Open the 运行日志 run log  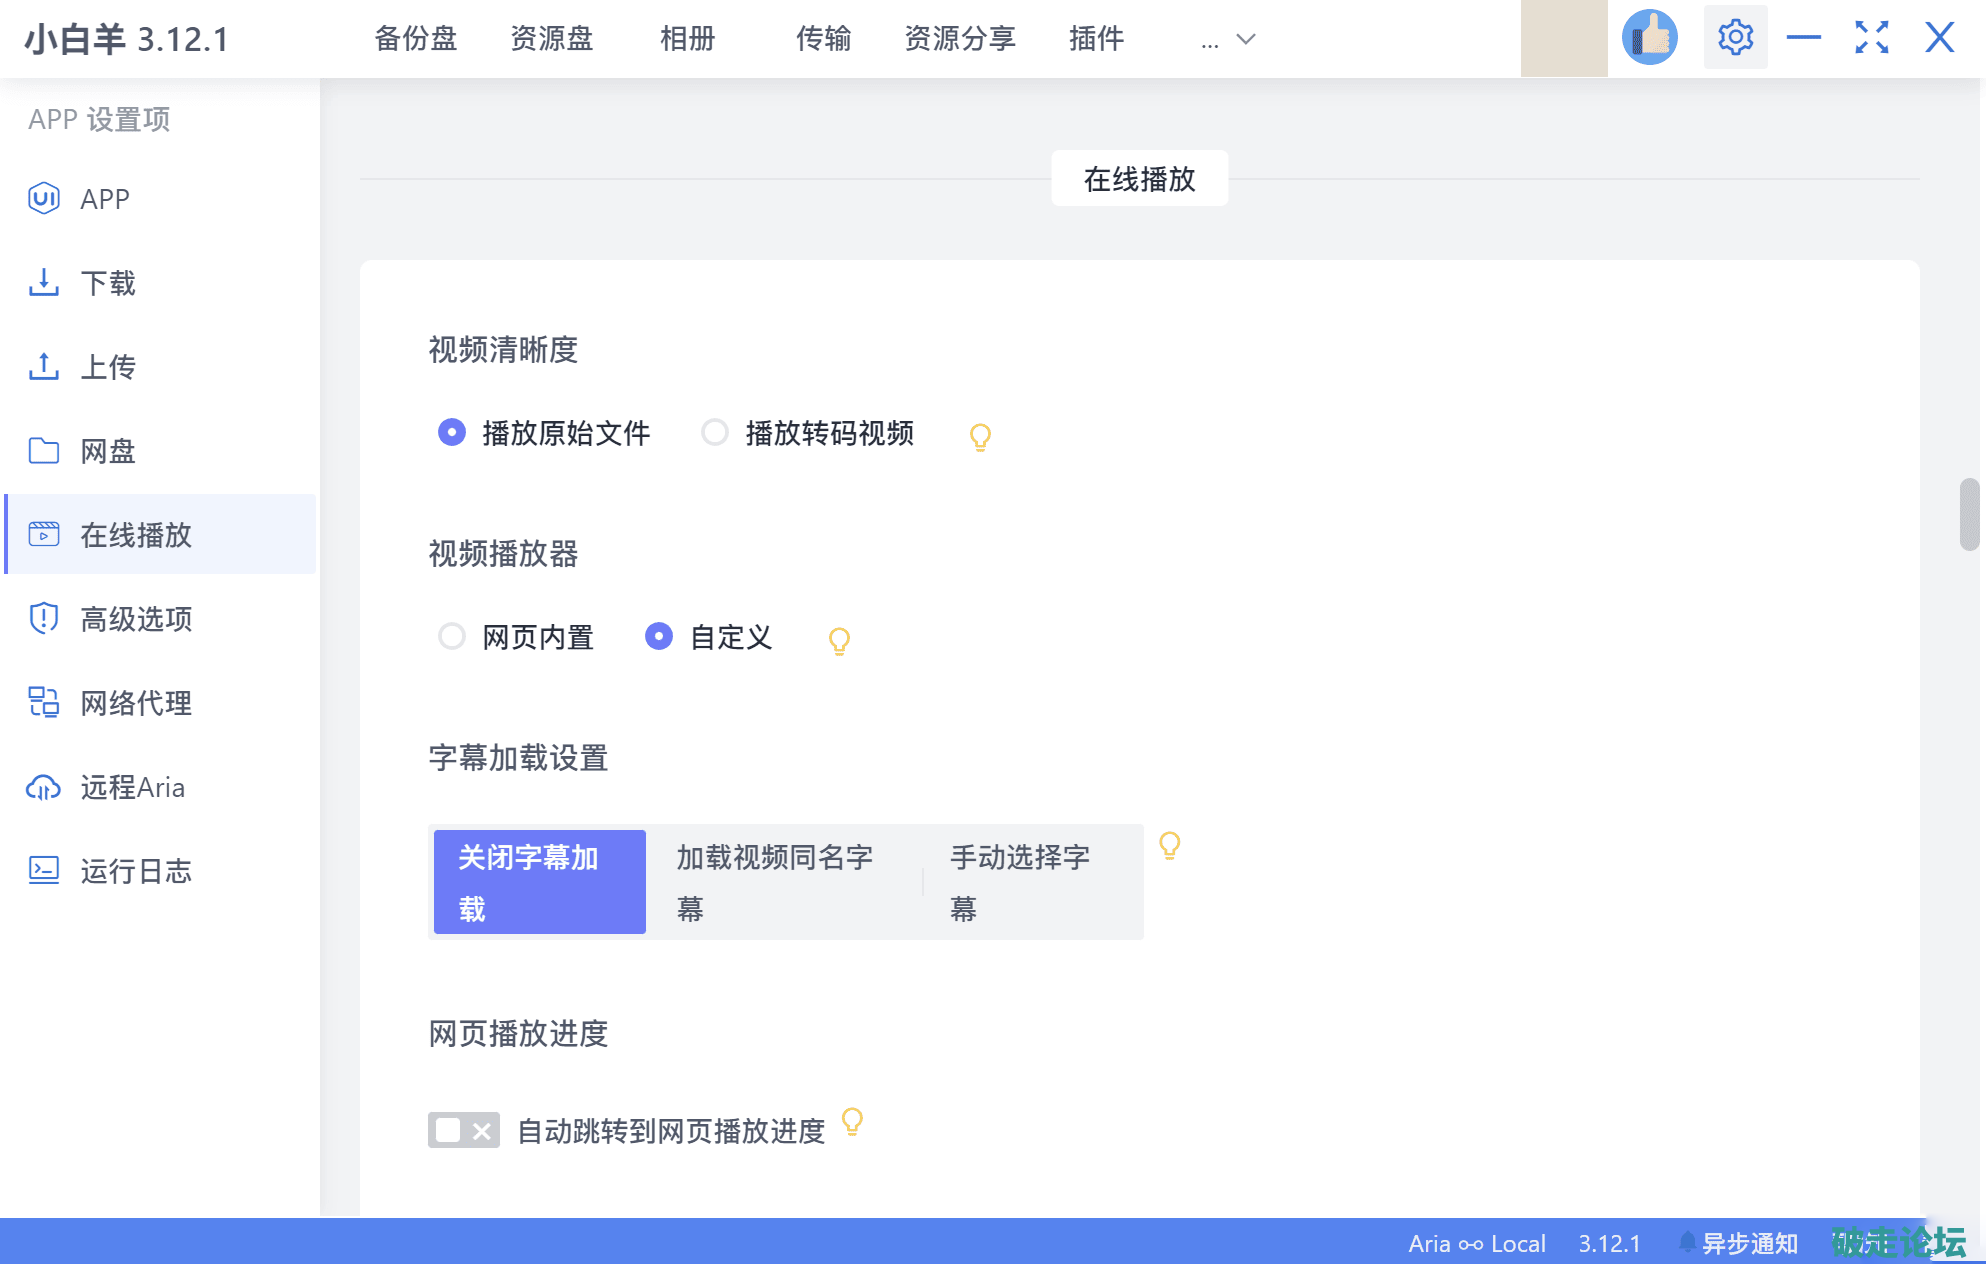(135, 871)
